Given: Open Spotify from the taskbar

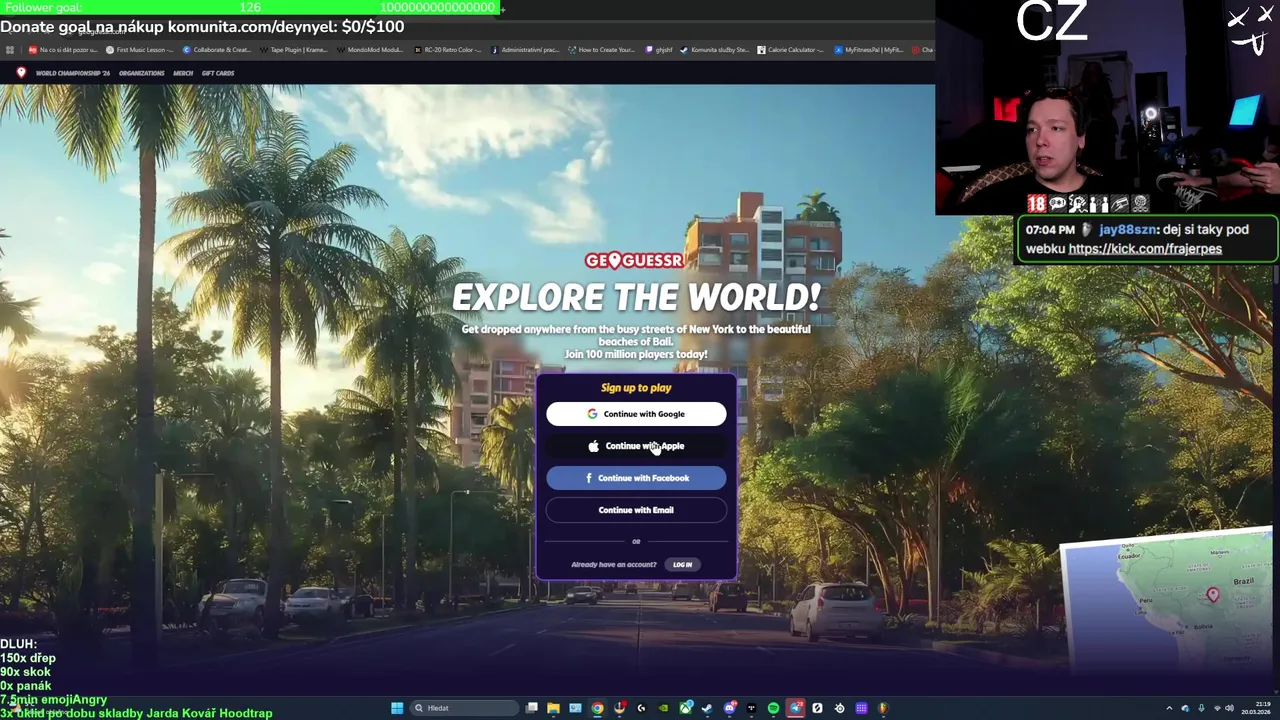Looking at the screenshot, I should [x=773, y=708].
